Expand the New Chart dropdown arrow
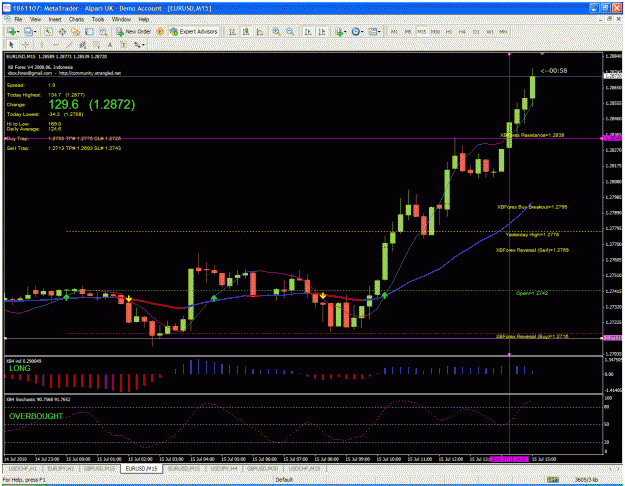This screenshot has height=486, width=625. pyautogui.click(x=18, y=31)
